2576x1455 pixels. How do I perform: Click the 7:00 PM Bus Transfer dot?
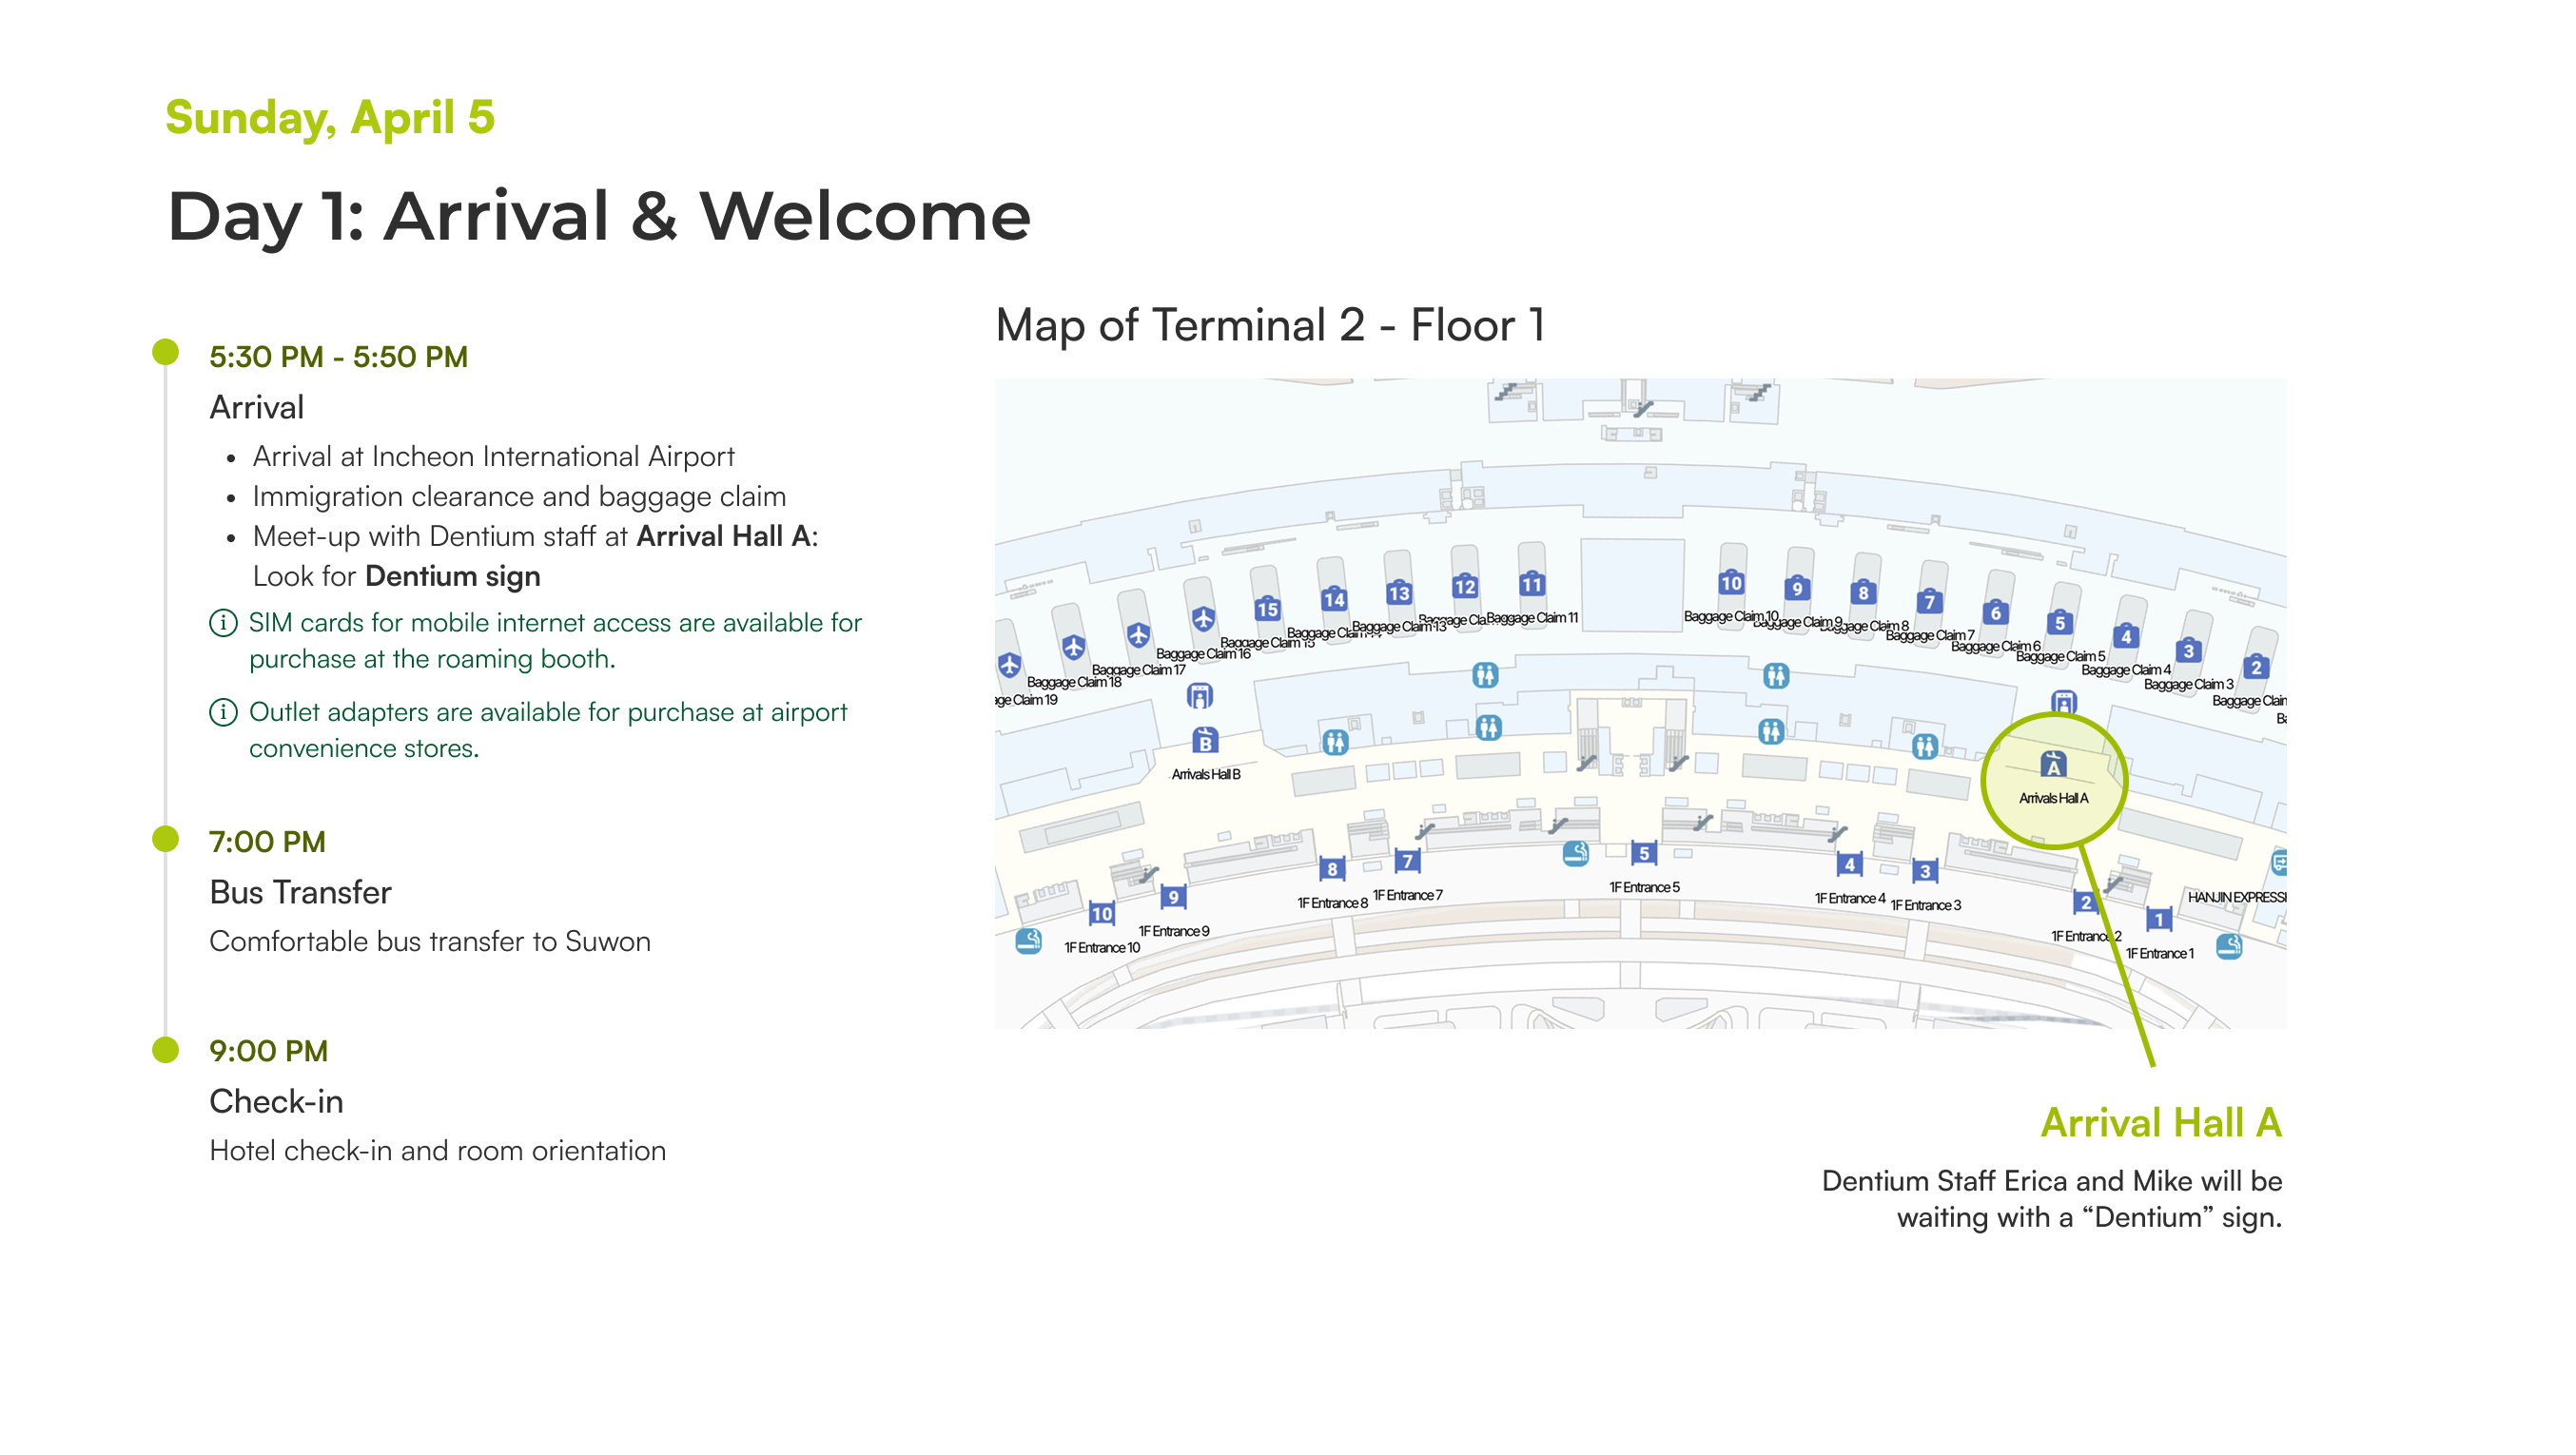pyautogui.click(x=165, y=839)
